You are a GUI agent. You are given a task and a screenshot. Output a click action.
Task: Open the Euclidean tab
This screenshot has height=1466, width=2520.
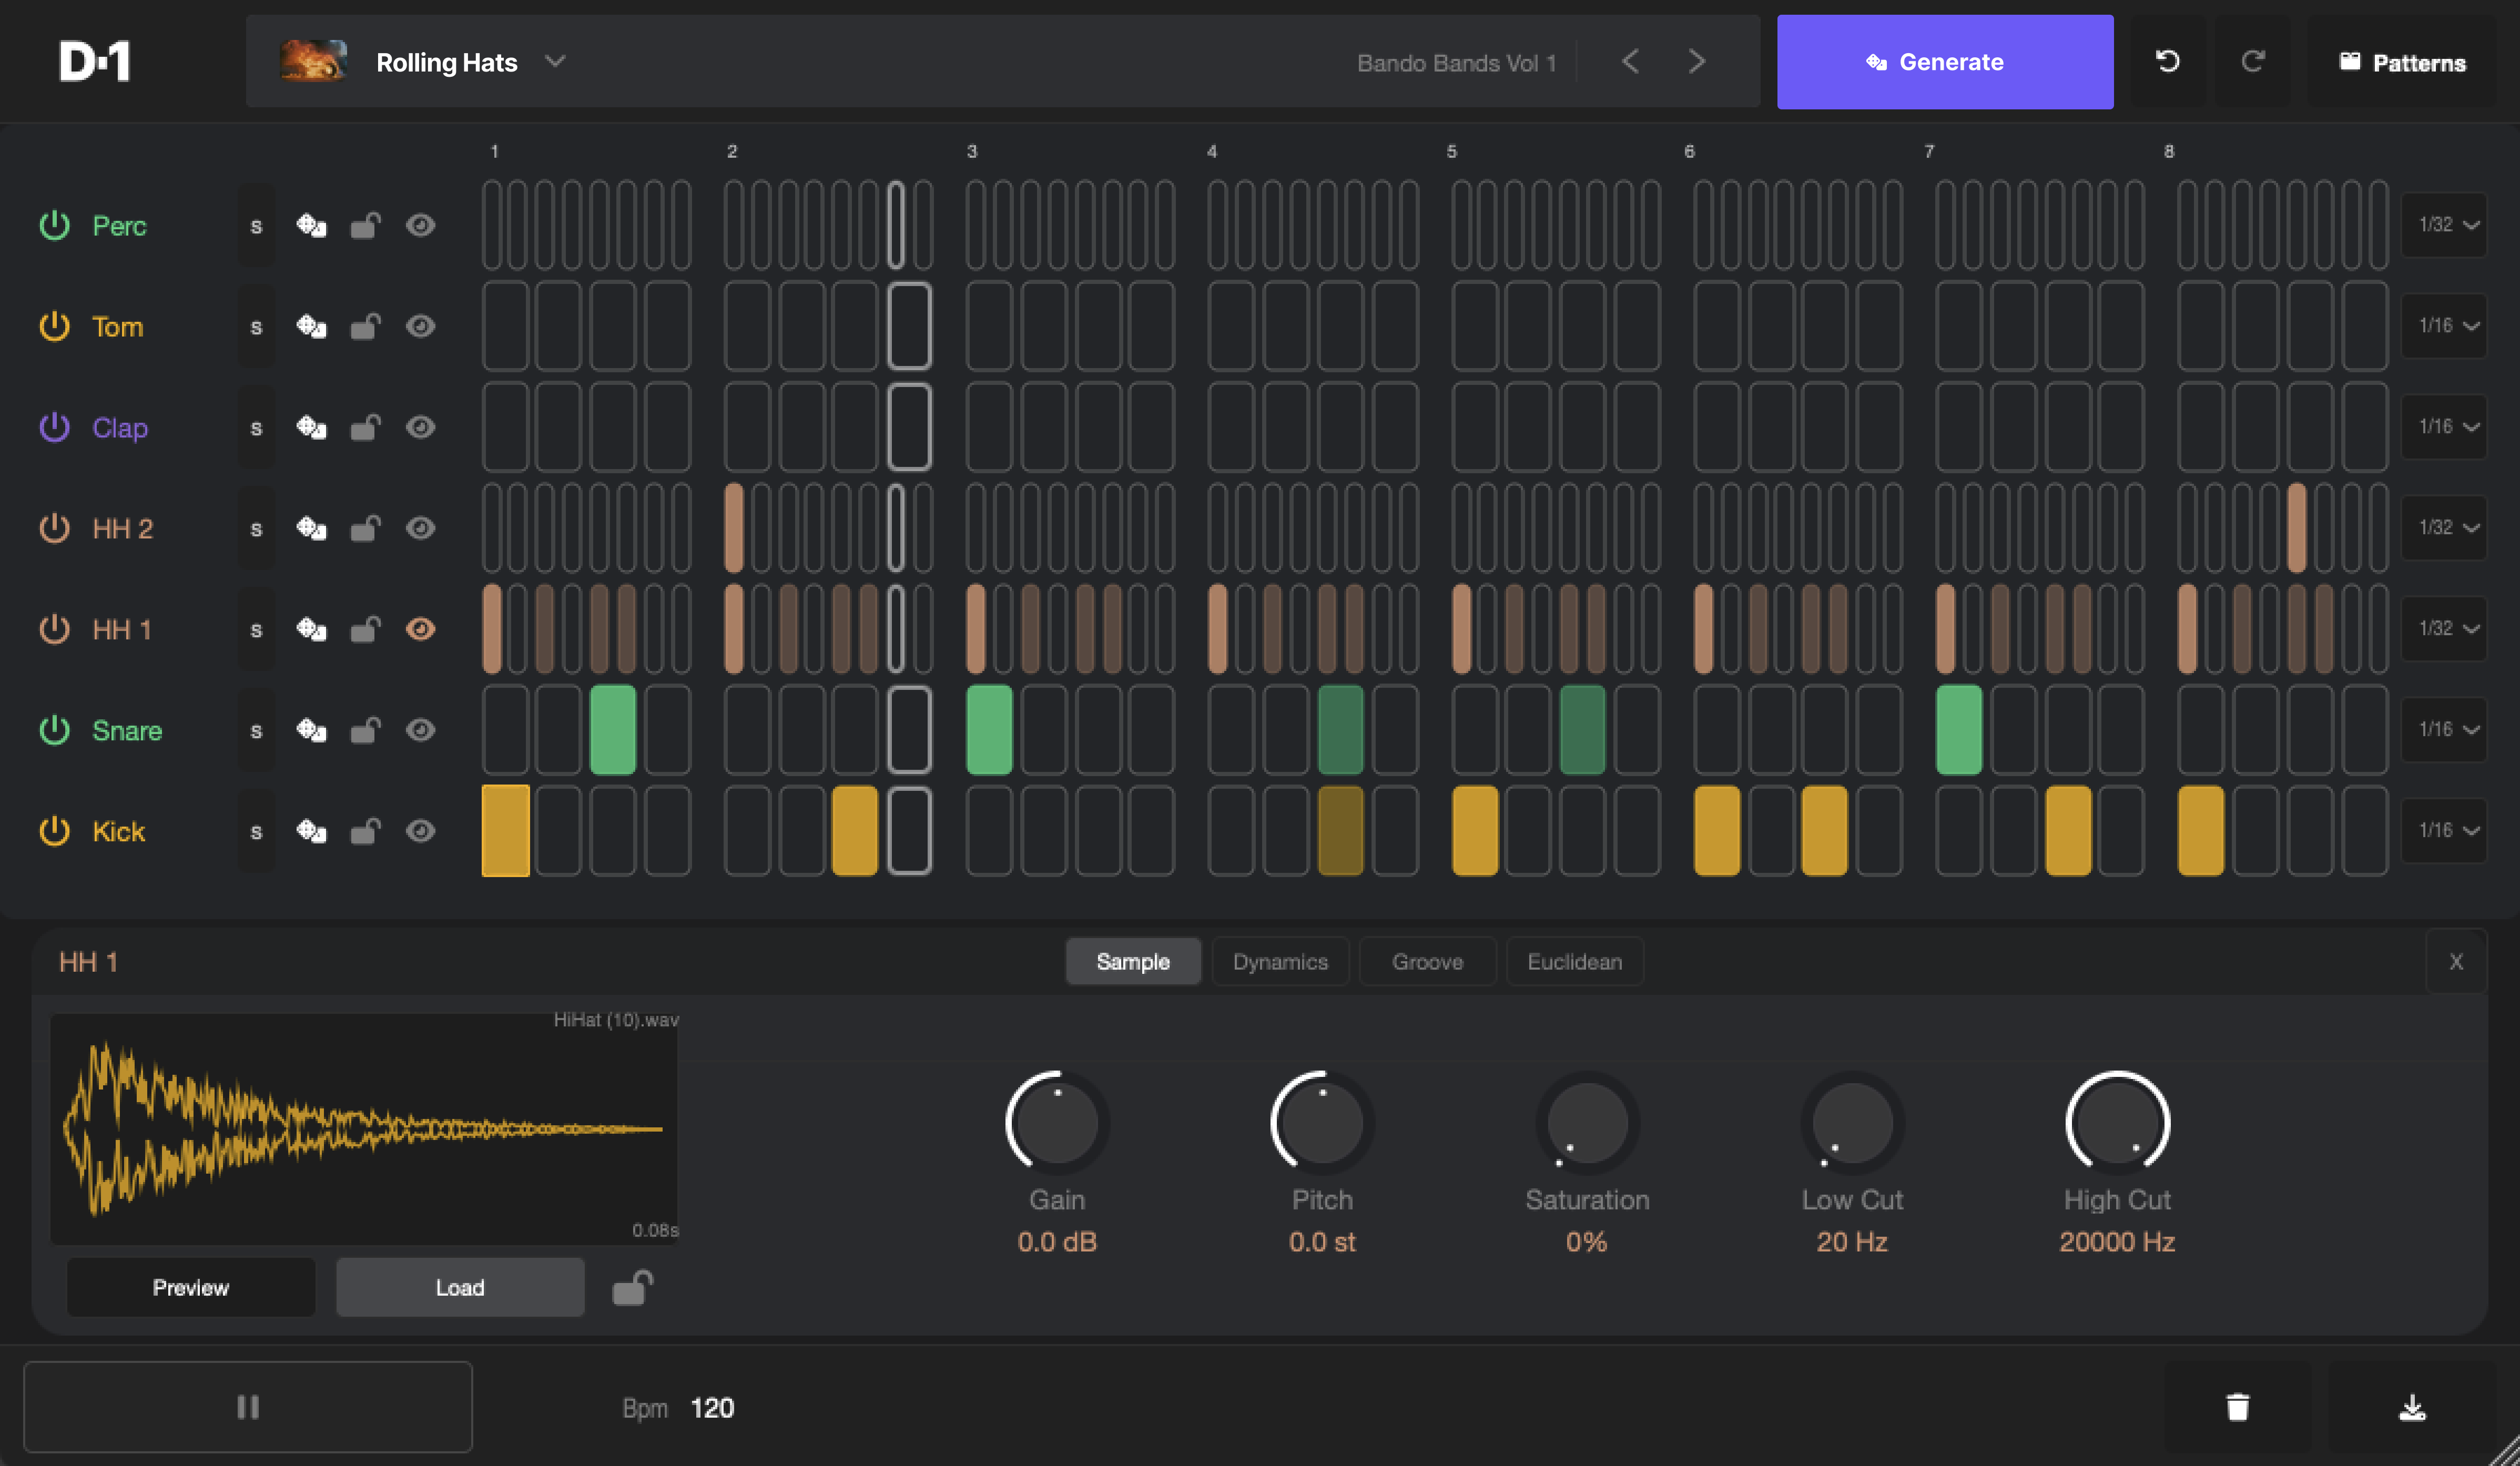click(x=1574, y=962)
